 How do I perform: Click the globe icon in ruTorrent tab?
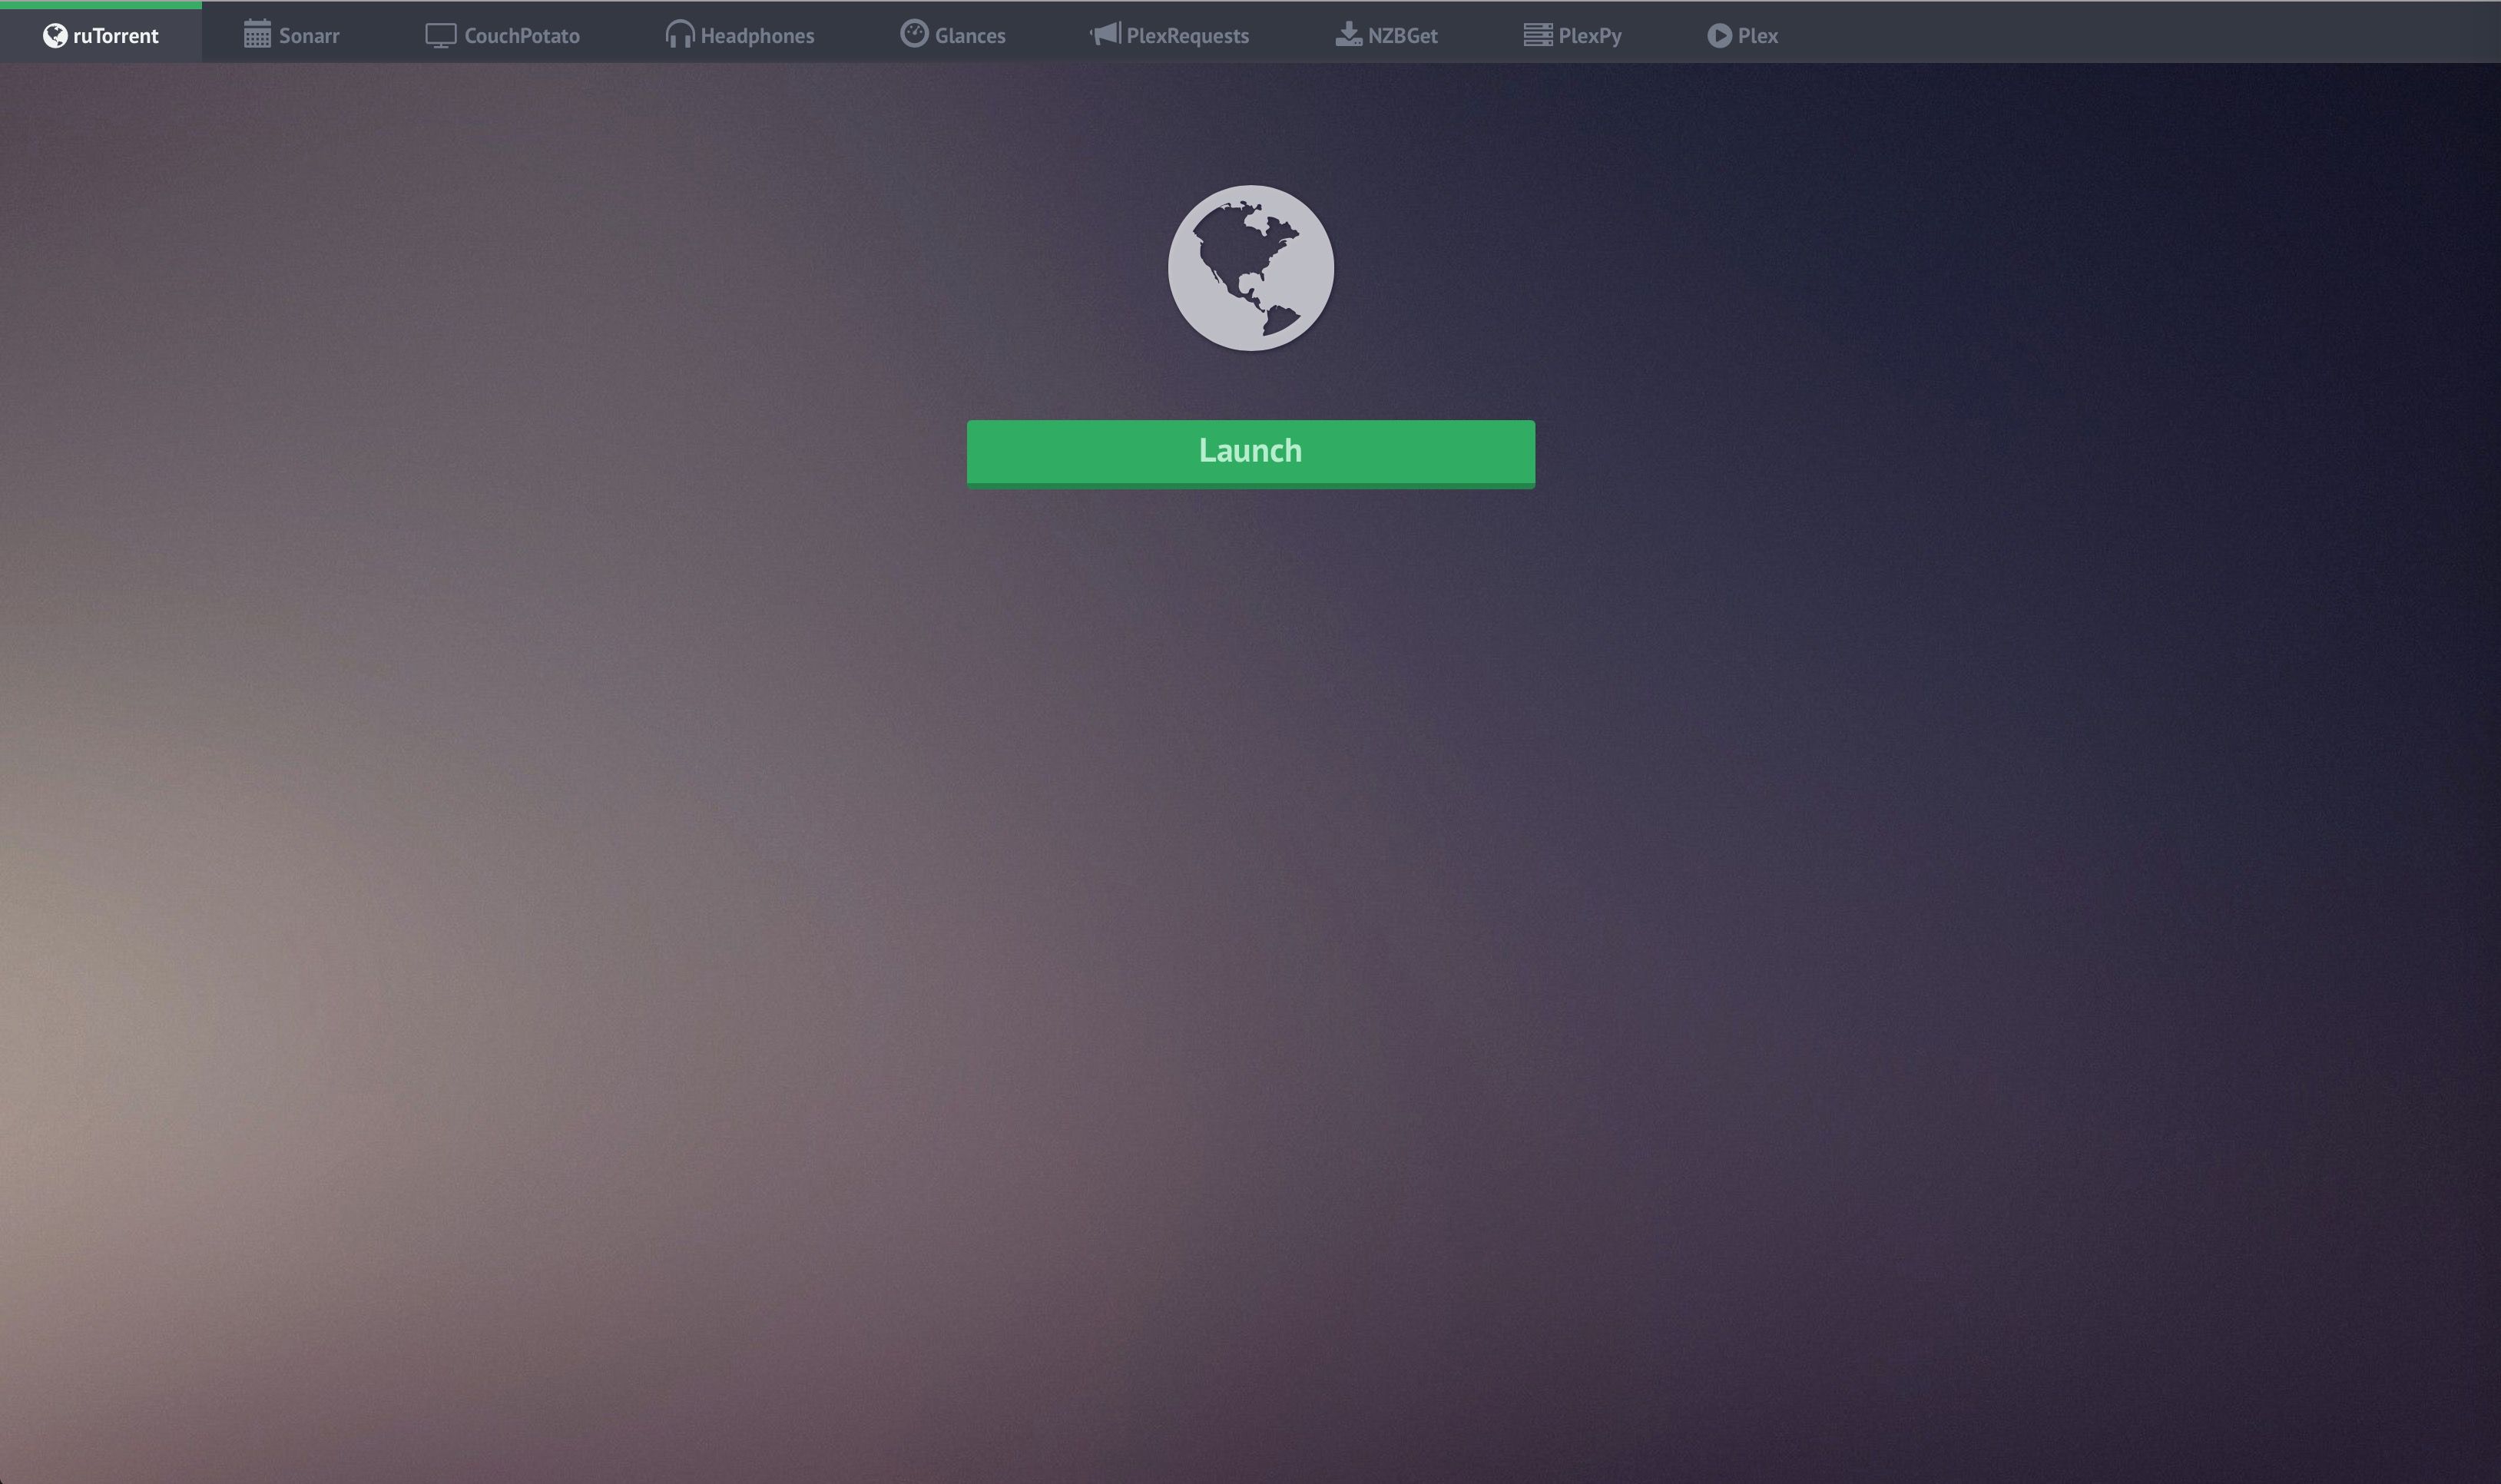[55, 36]
